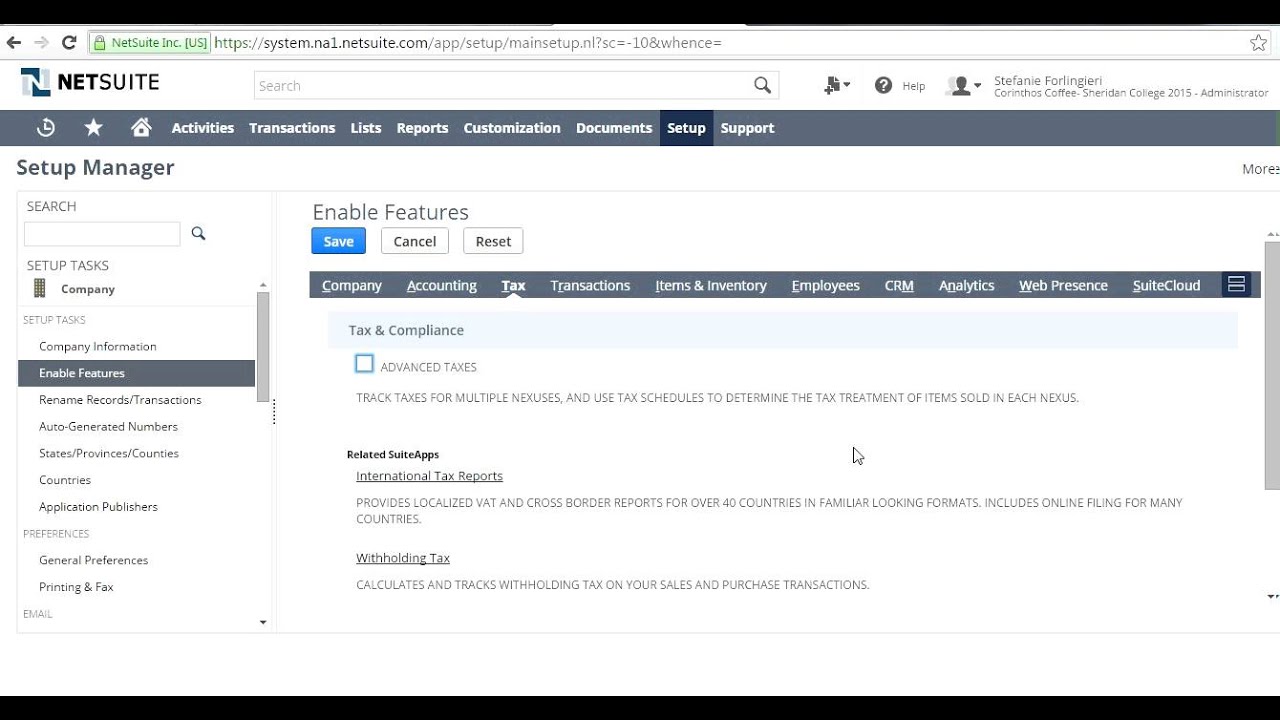The width and height of the screenshot is (1280, 720).
Task: Switch to the Accounting subtab
Action: (x=442, y=285)
